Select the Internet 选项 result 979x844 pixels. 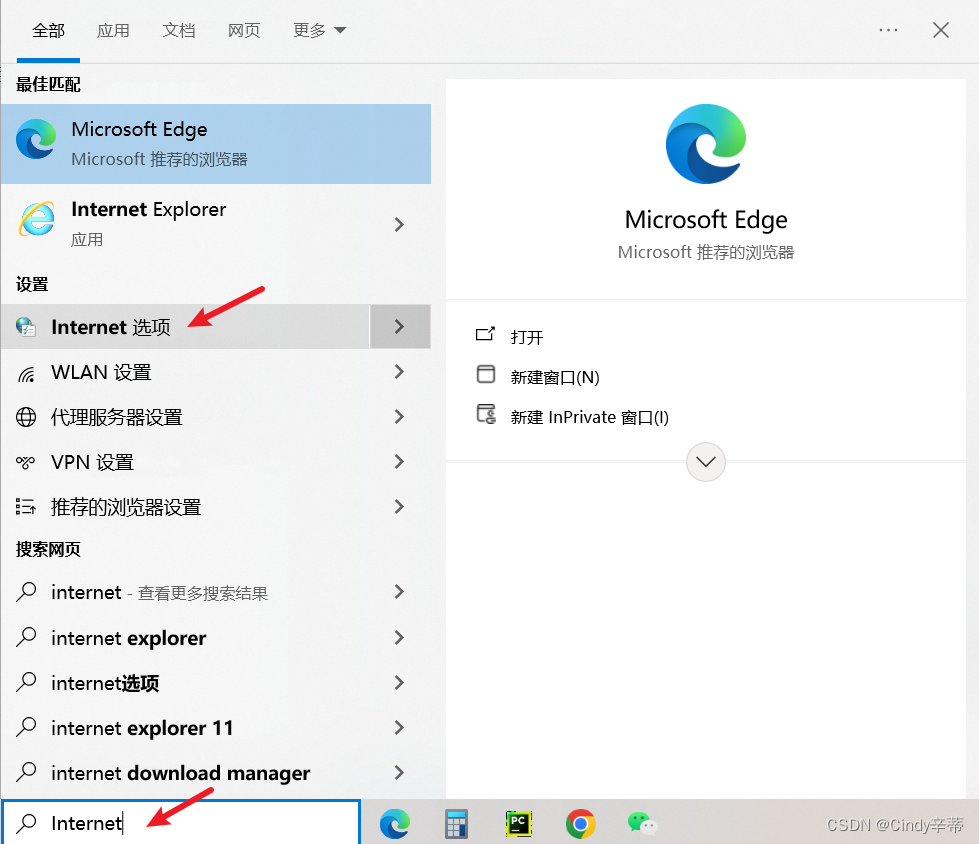[185, 326]
